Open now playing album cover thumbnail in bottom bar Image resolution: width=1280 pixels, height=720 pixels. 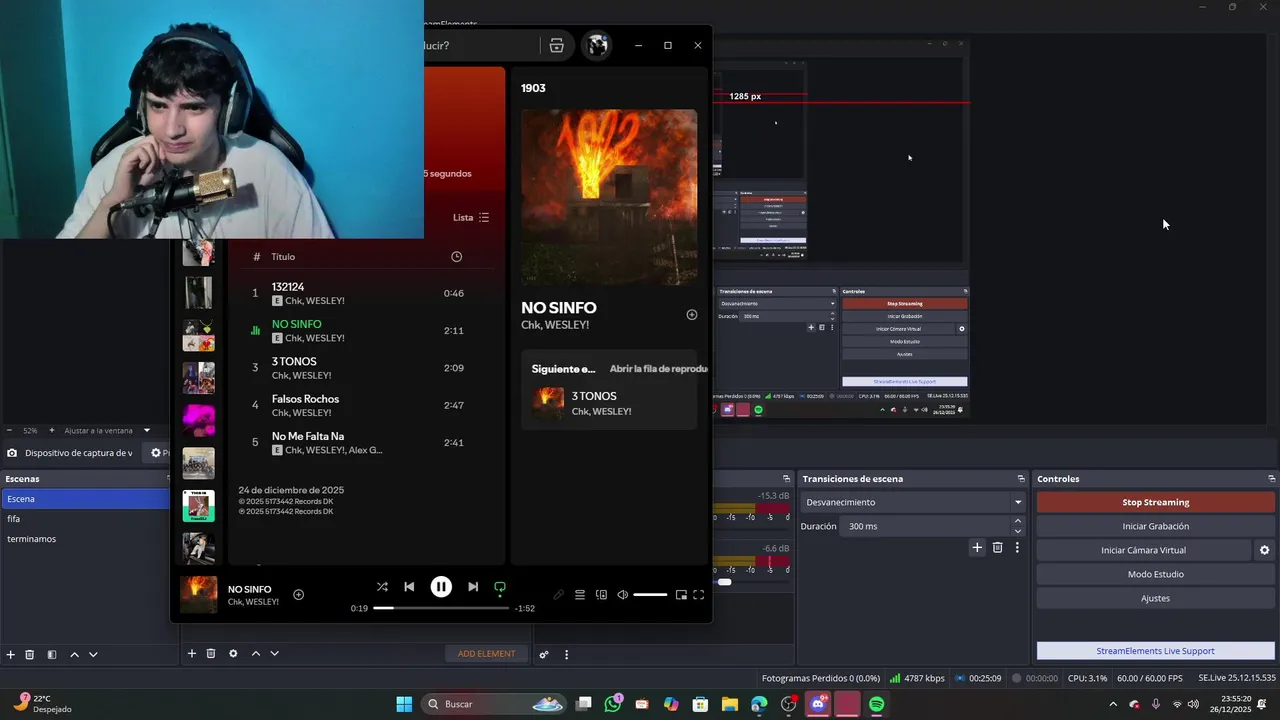198,594
